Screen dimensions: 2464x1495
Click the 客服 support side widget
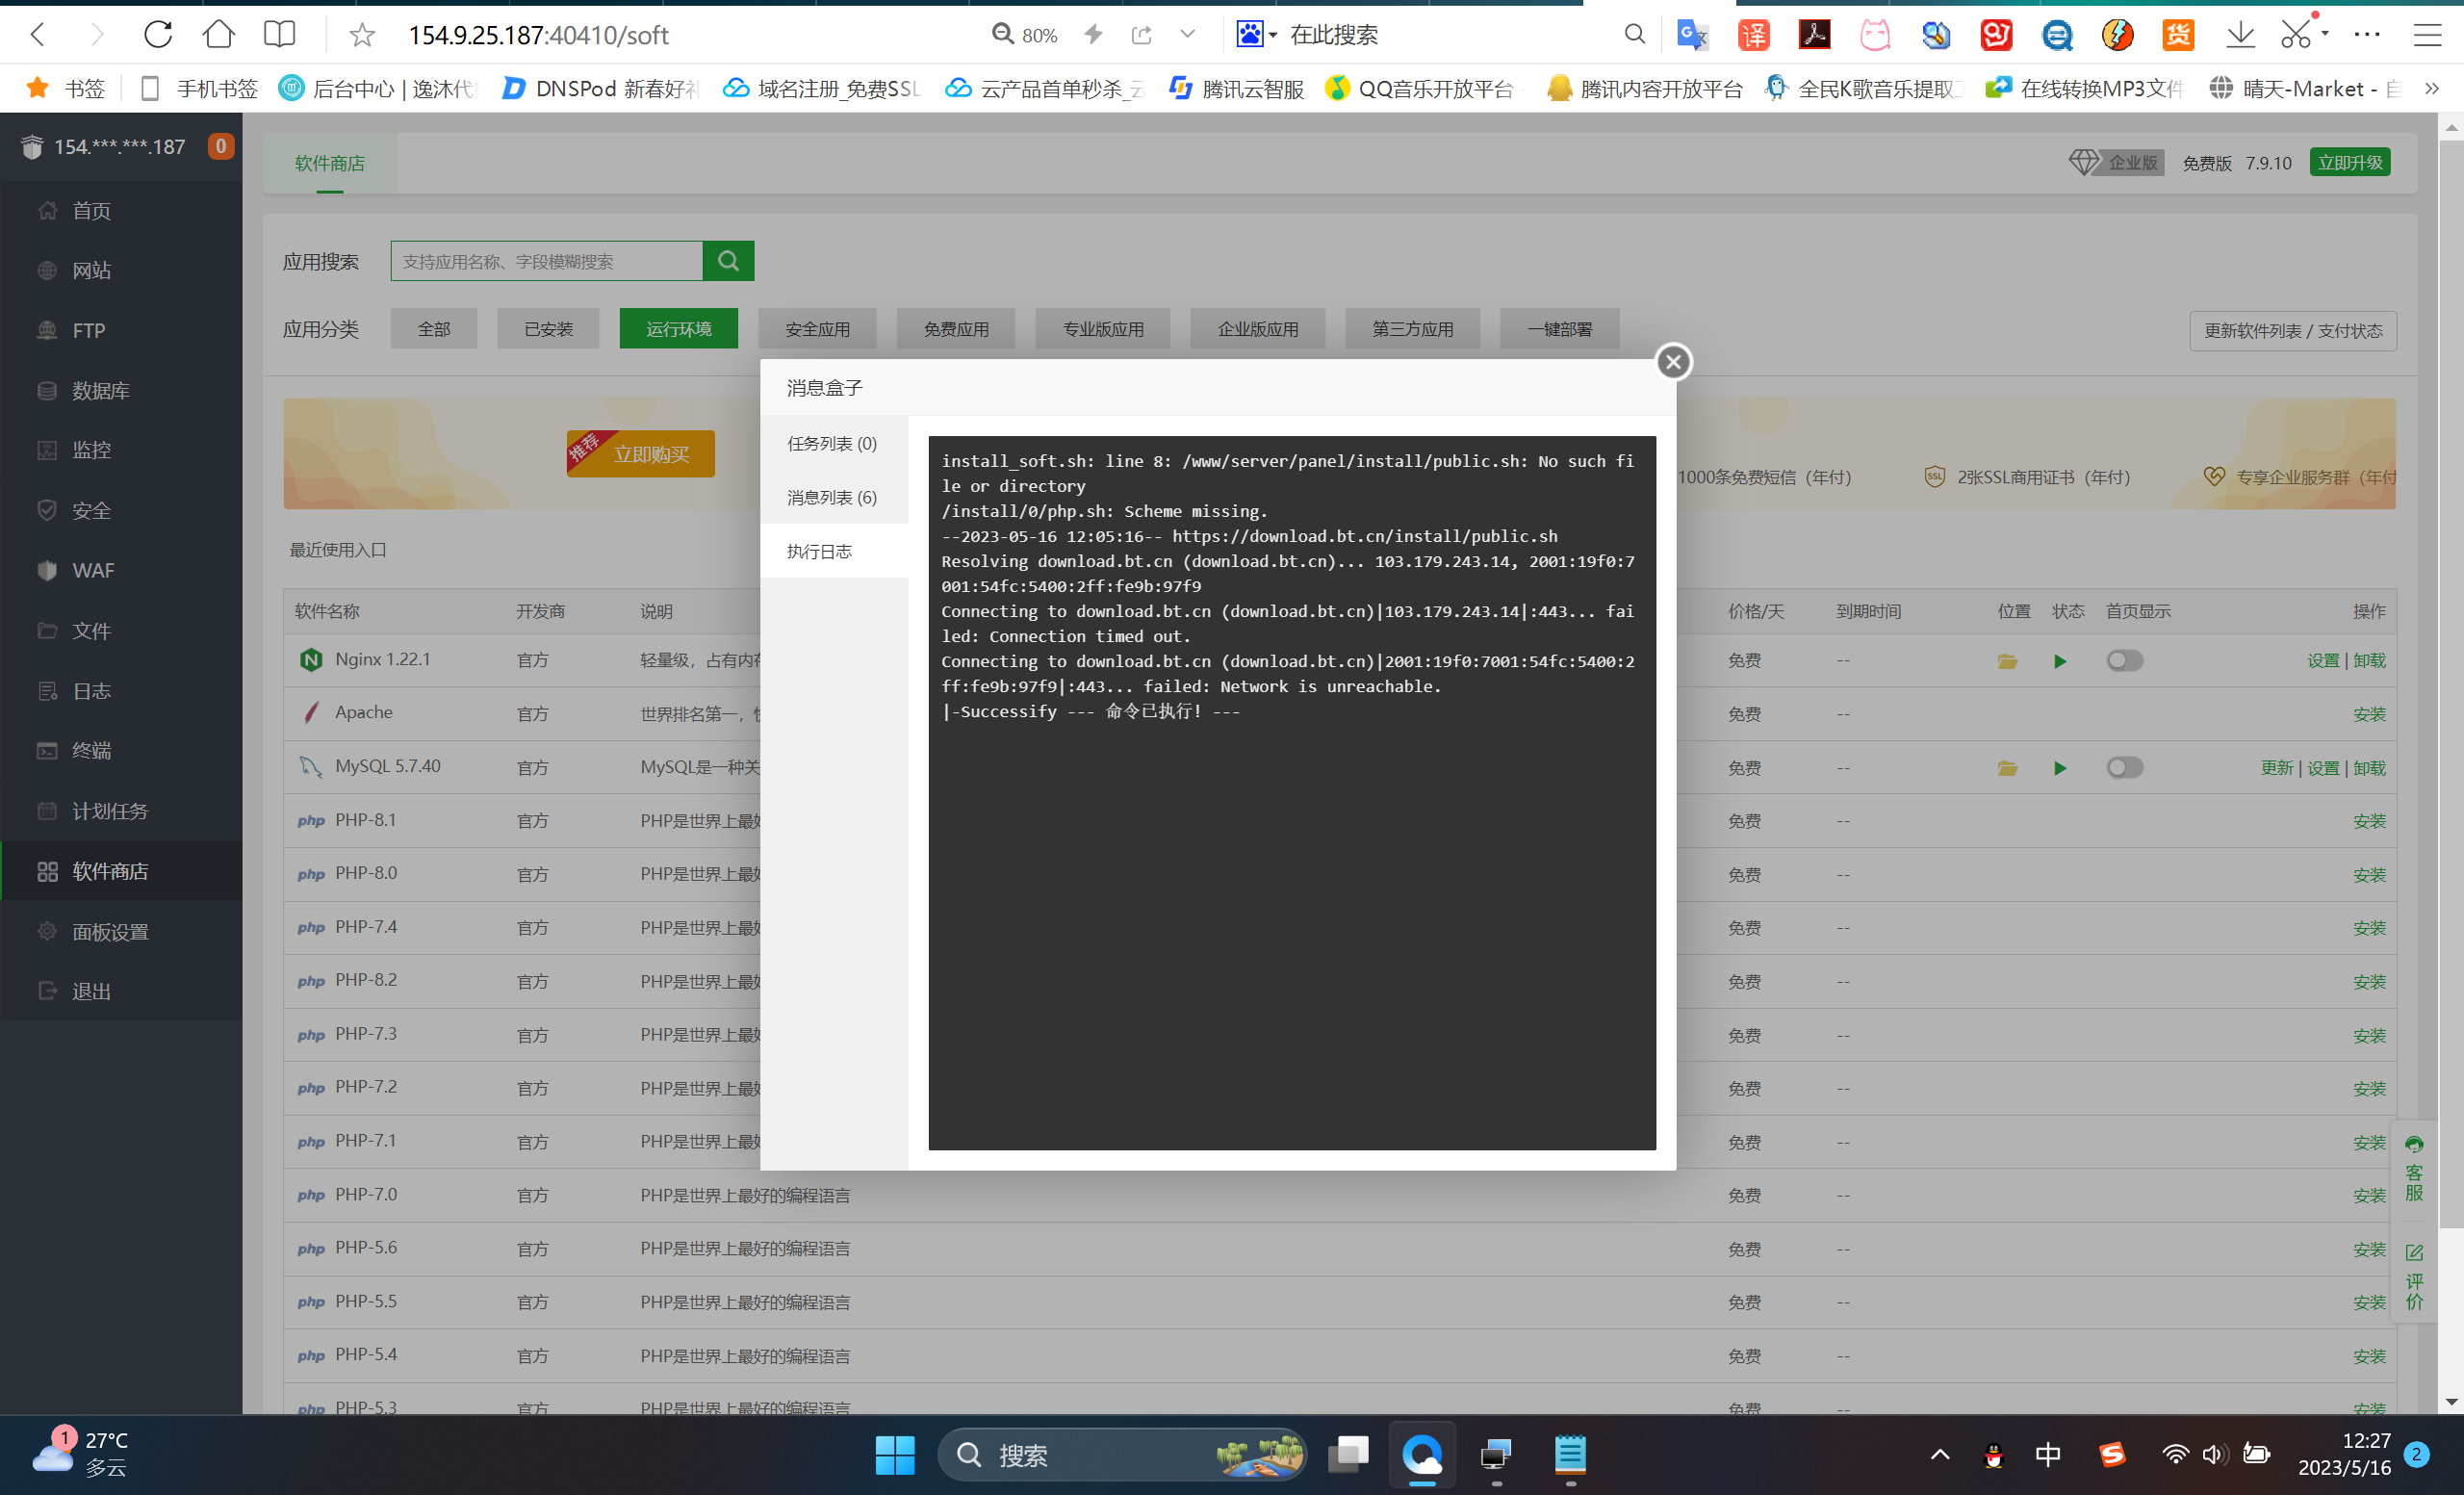click(x=2414, y=1168)
